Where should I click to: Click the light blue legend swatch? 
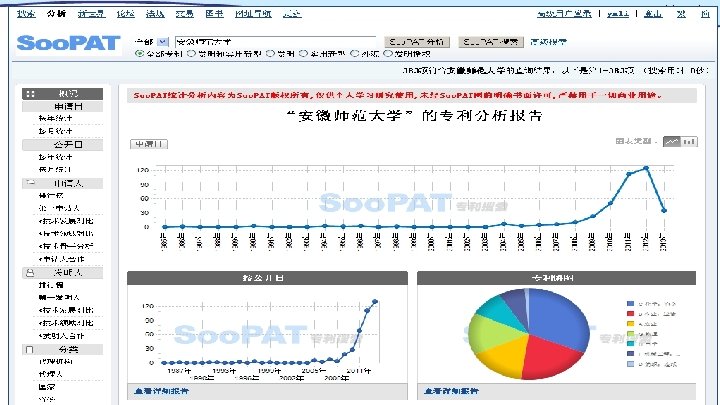pos(630,364)
